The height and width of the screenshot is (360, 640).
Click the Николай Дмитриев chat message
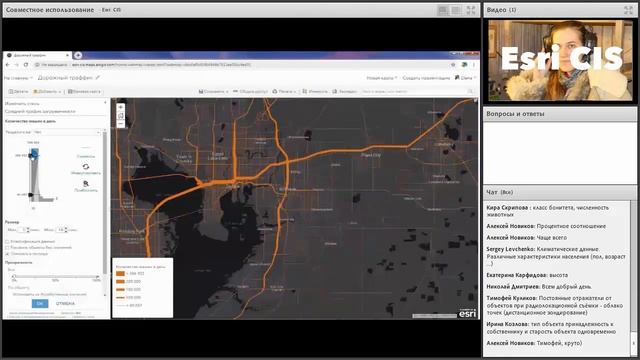(539, 287)
